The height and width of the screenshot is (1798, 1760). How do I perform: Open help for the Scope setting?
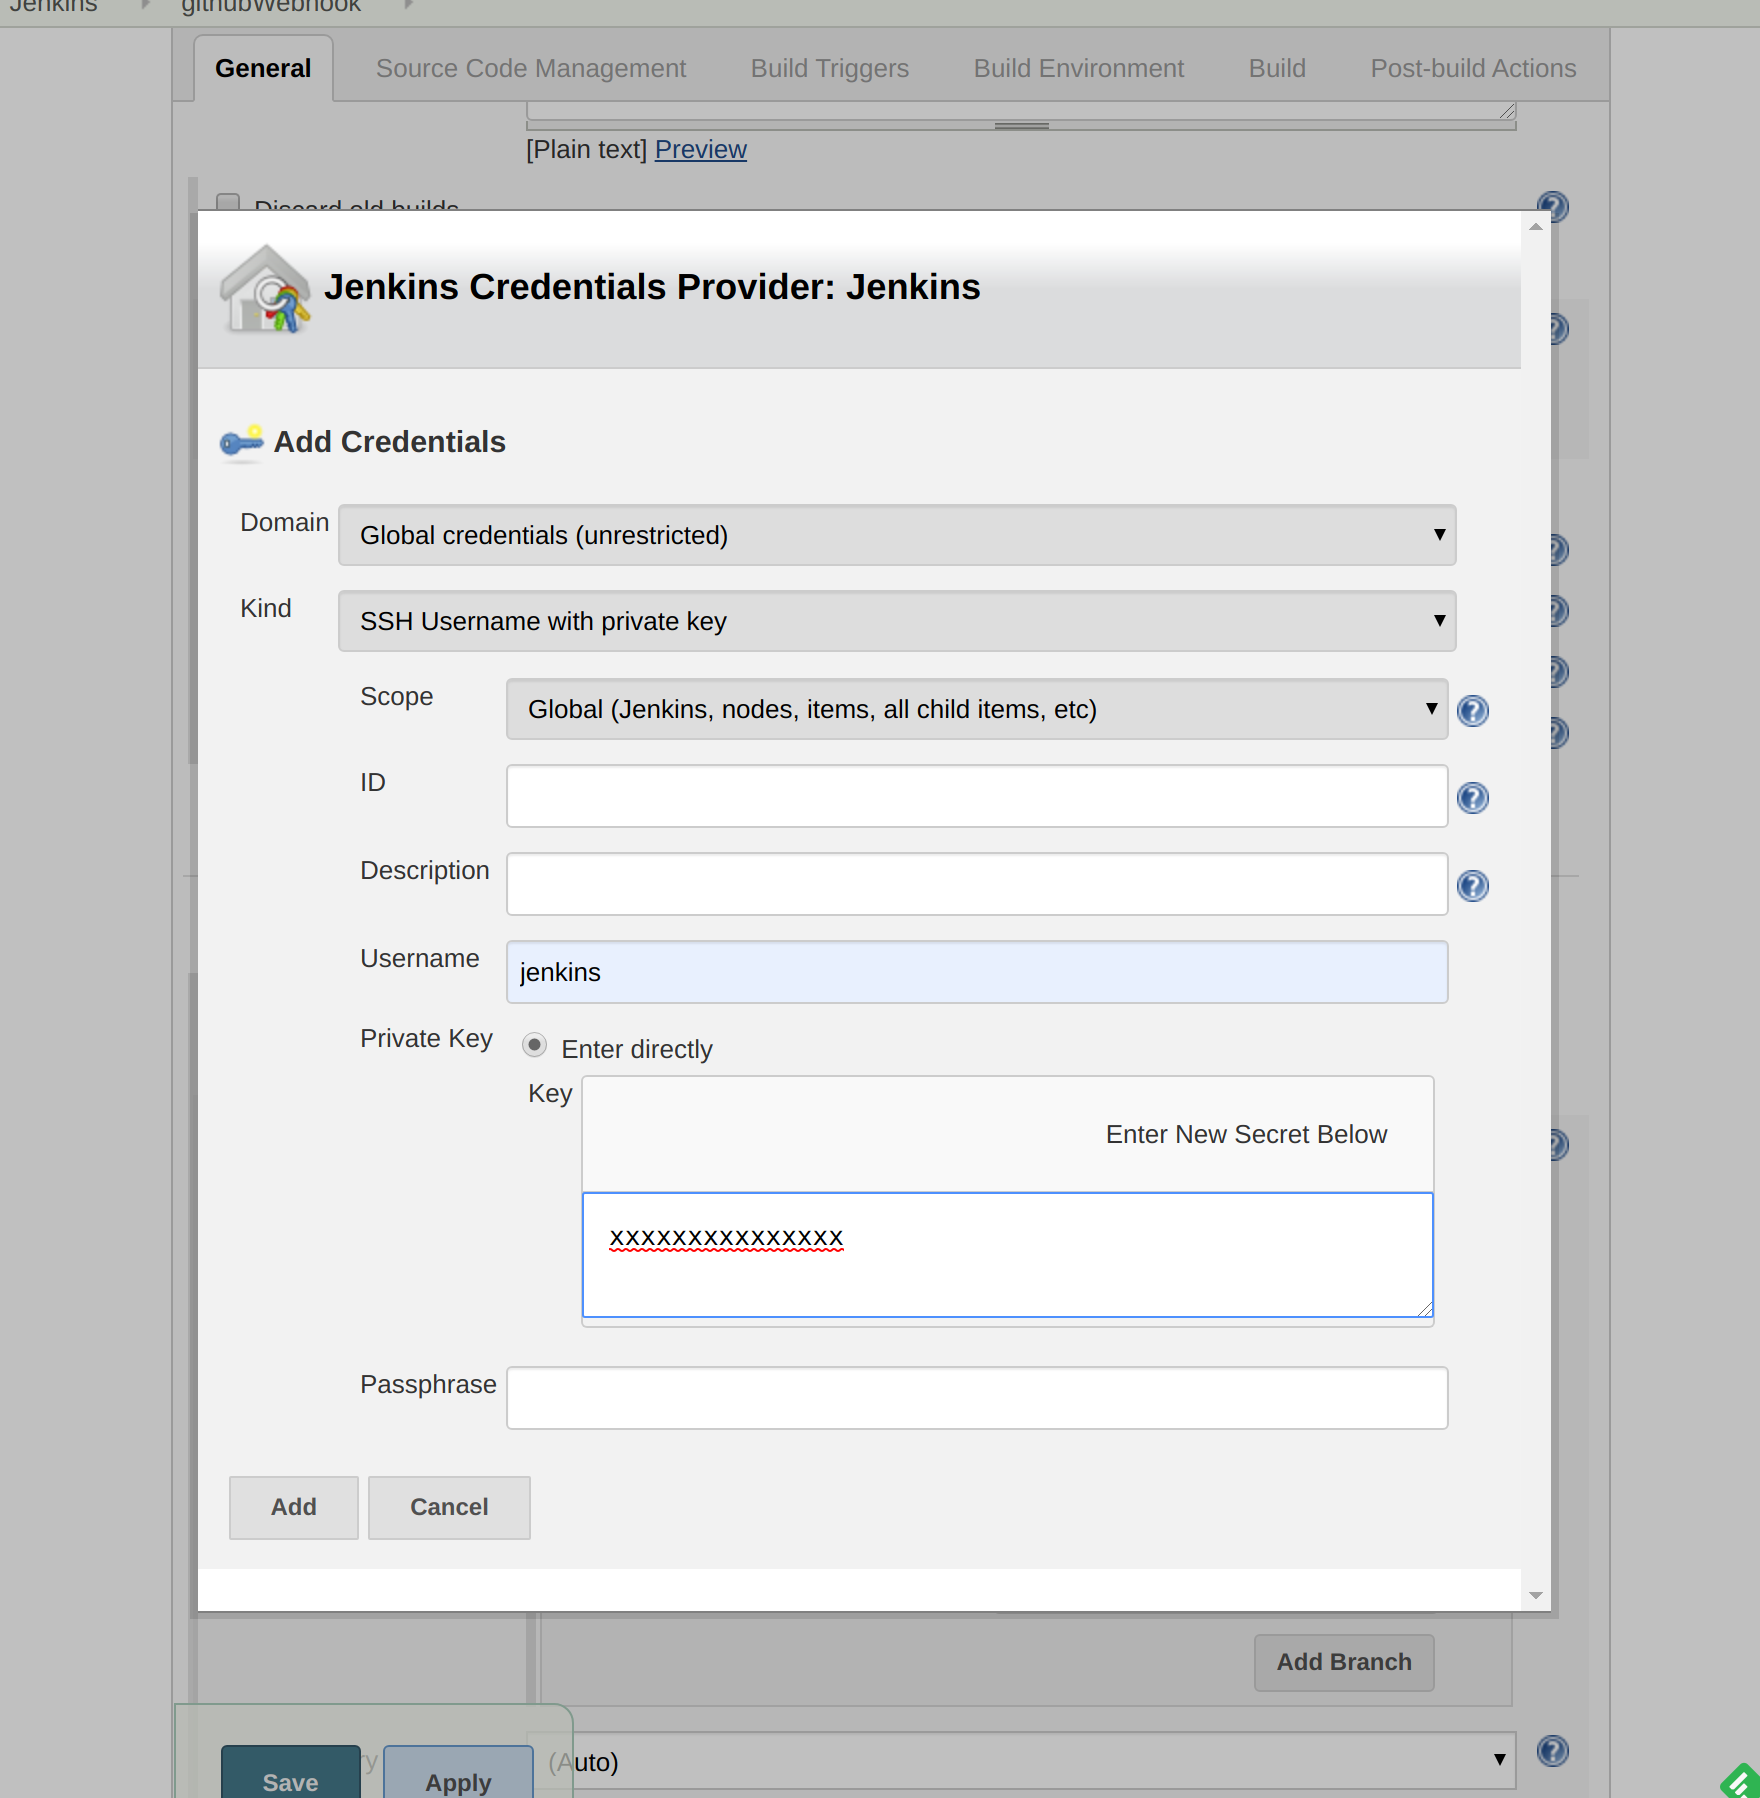point(1472,710)
